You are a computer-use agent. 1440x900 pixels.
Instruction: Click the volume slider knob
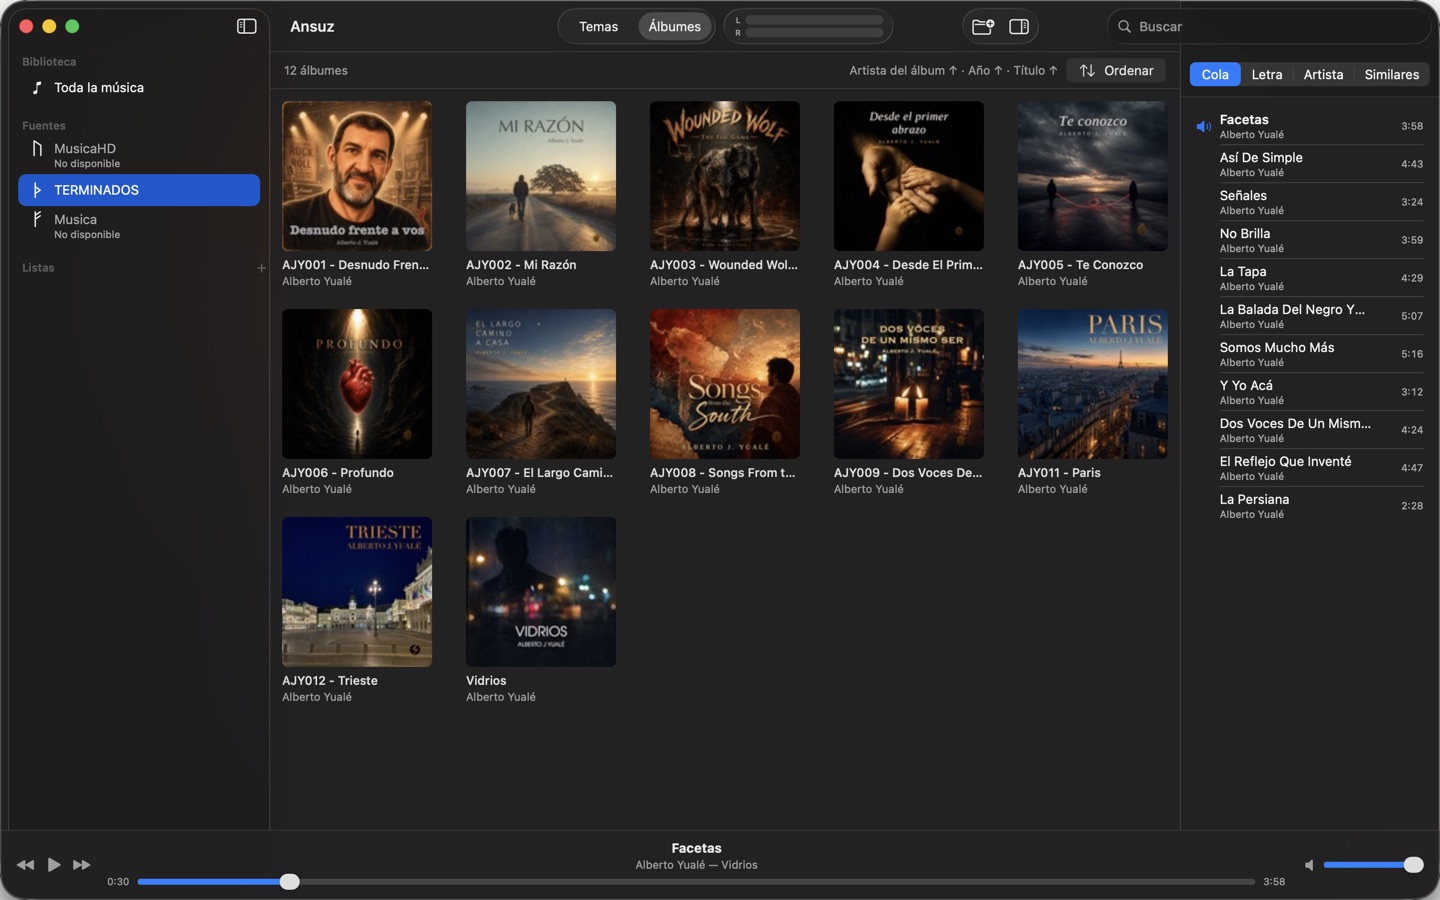[1413, 865]
